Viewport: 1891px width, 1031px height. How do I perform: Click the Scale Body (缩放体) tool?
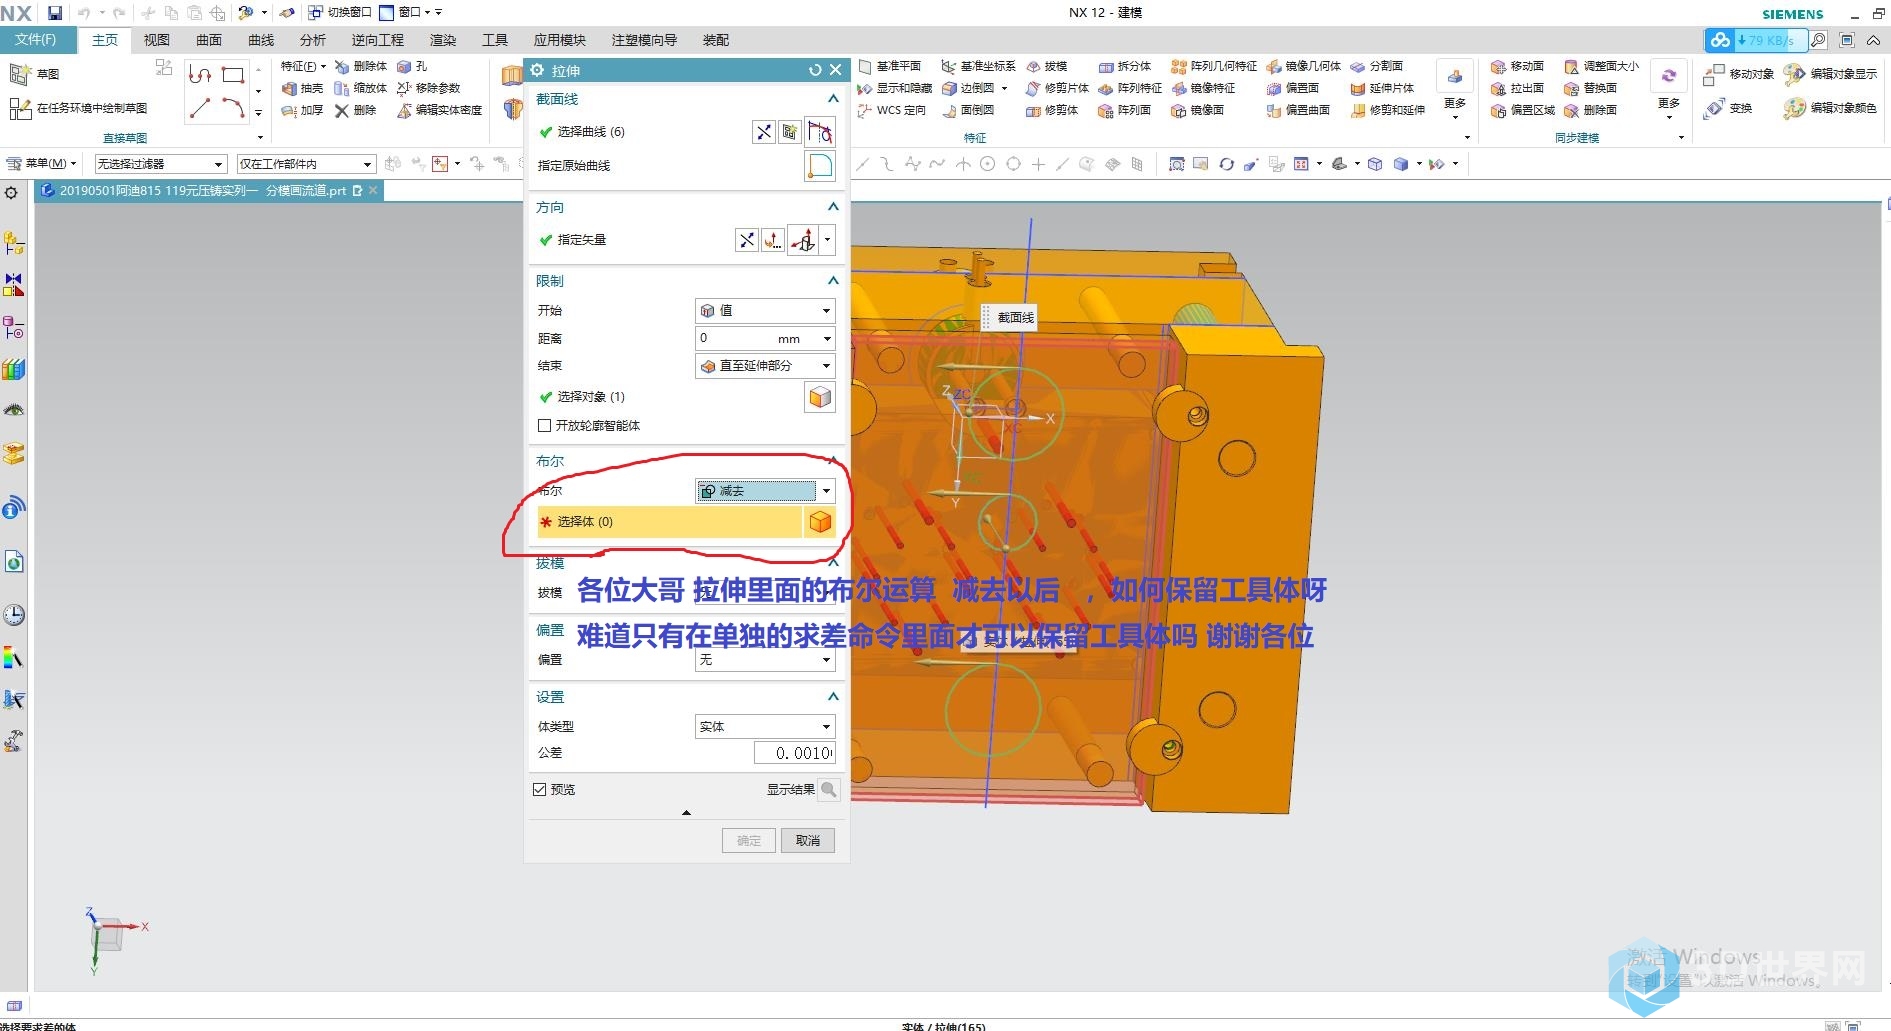click(360, 88)
